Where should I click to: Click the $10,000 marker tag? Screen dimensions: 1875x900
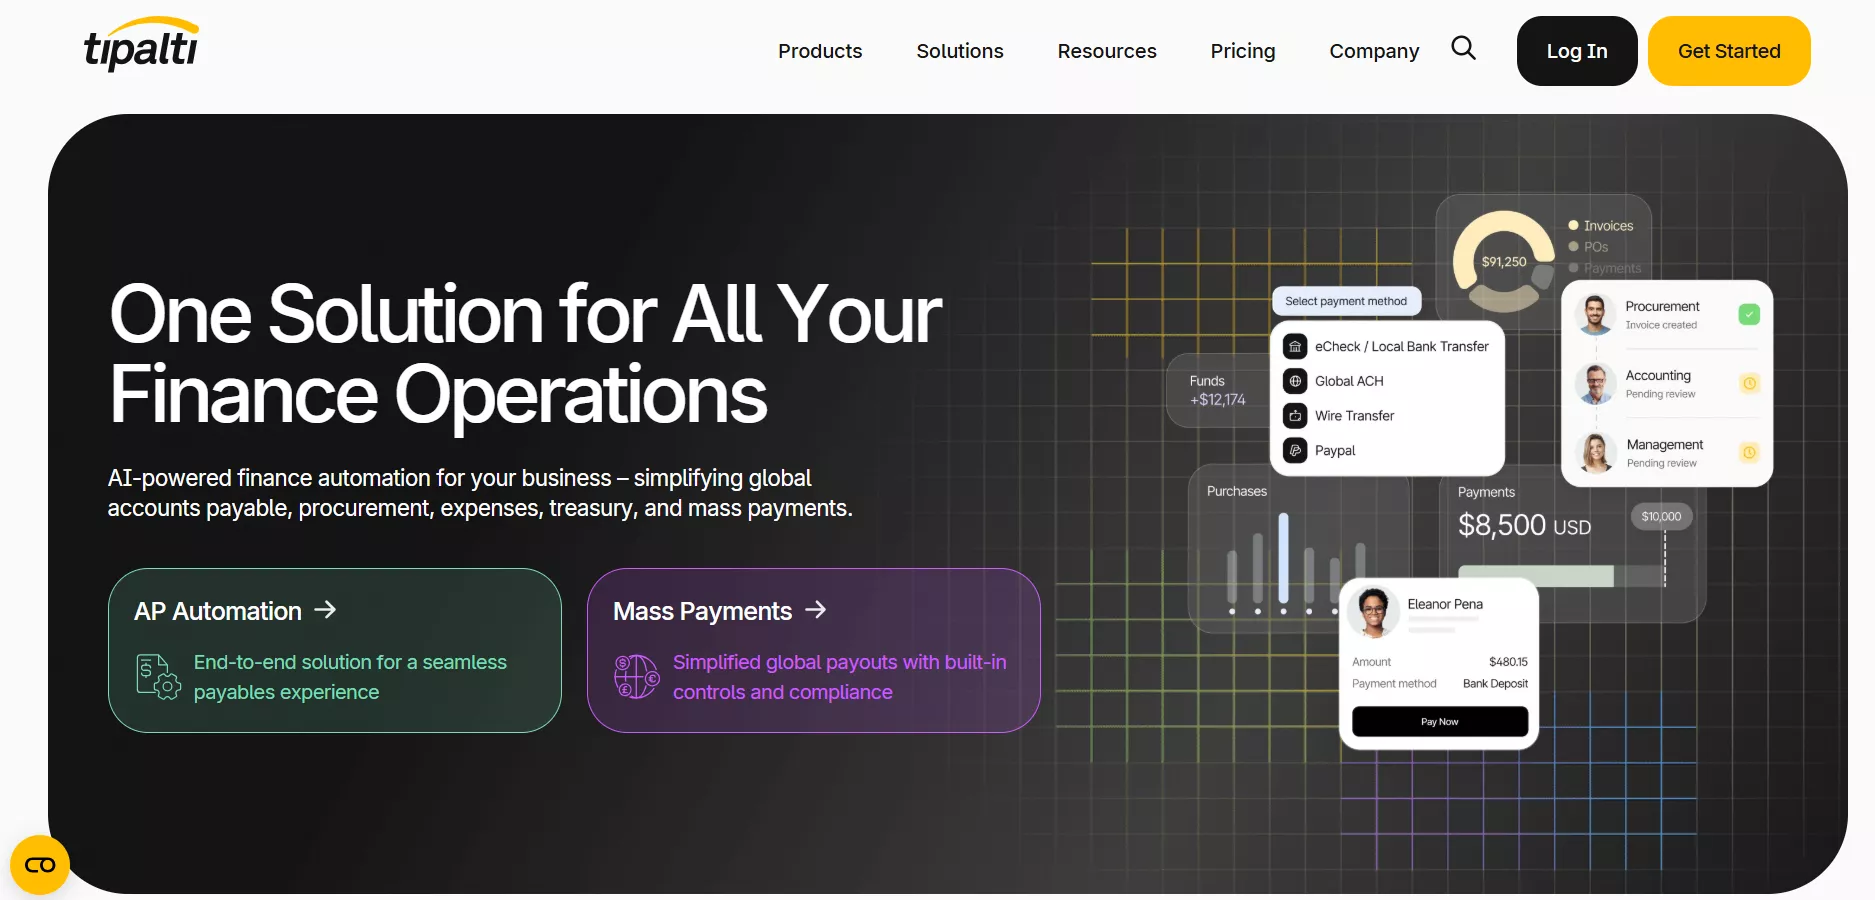tap(1661, 516)
